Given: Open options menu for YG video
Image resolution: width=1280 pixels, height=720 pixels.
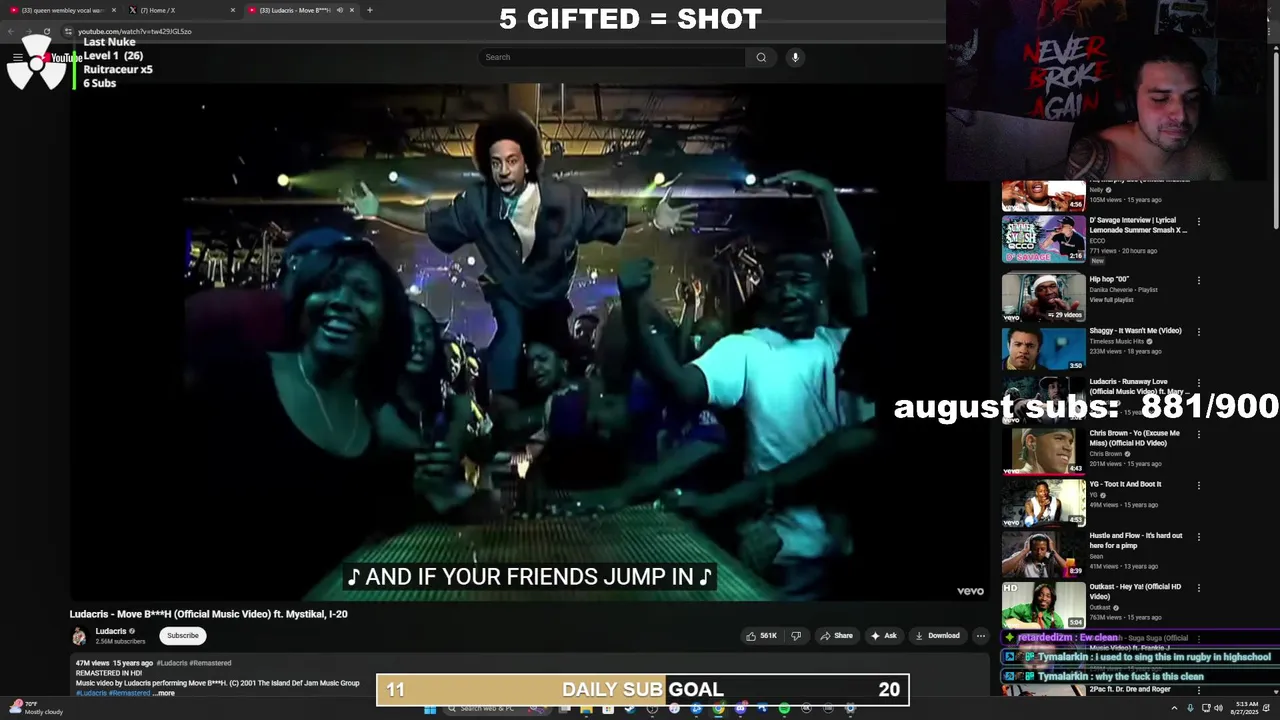Looking at the screenshot, I should (x=1198, y=485).
